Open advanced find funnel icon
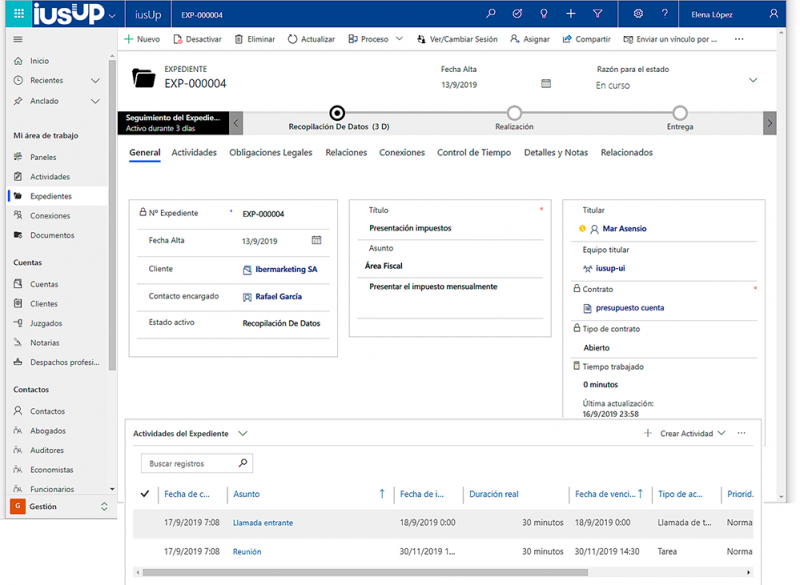800x585 pixels. coord(597,14)
